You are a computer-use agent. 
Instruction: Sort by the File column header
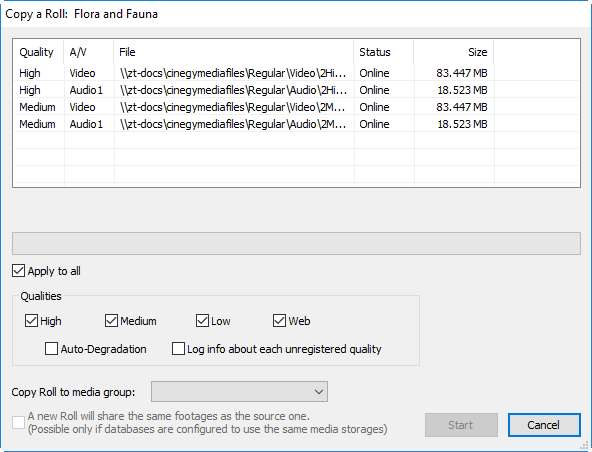234,52
